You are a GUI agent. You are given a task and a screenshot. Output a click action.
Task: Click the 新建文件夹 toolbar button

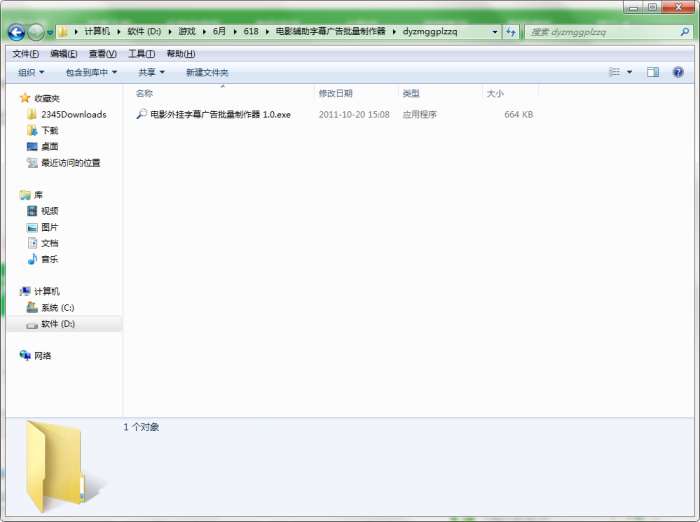207,72
